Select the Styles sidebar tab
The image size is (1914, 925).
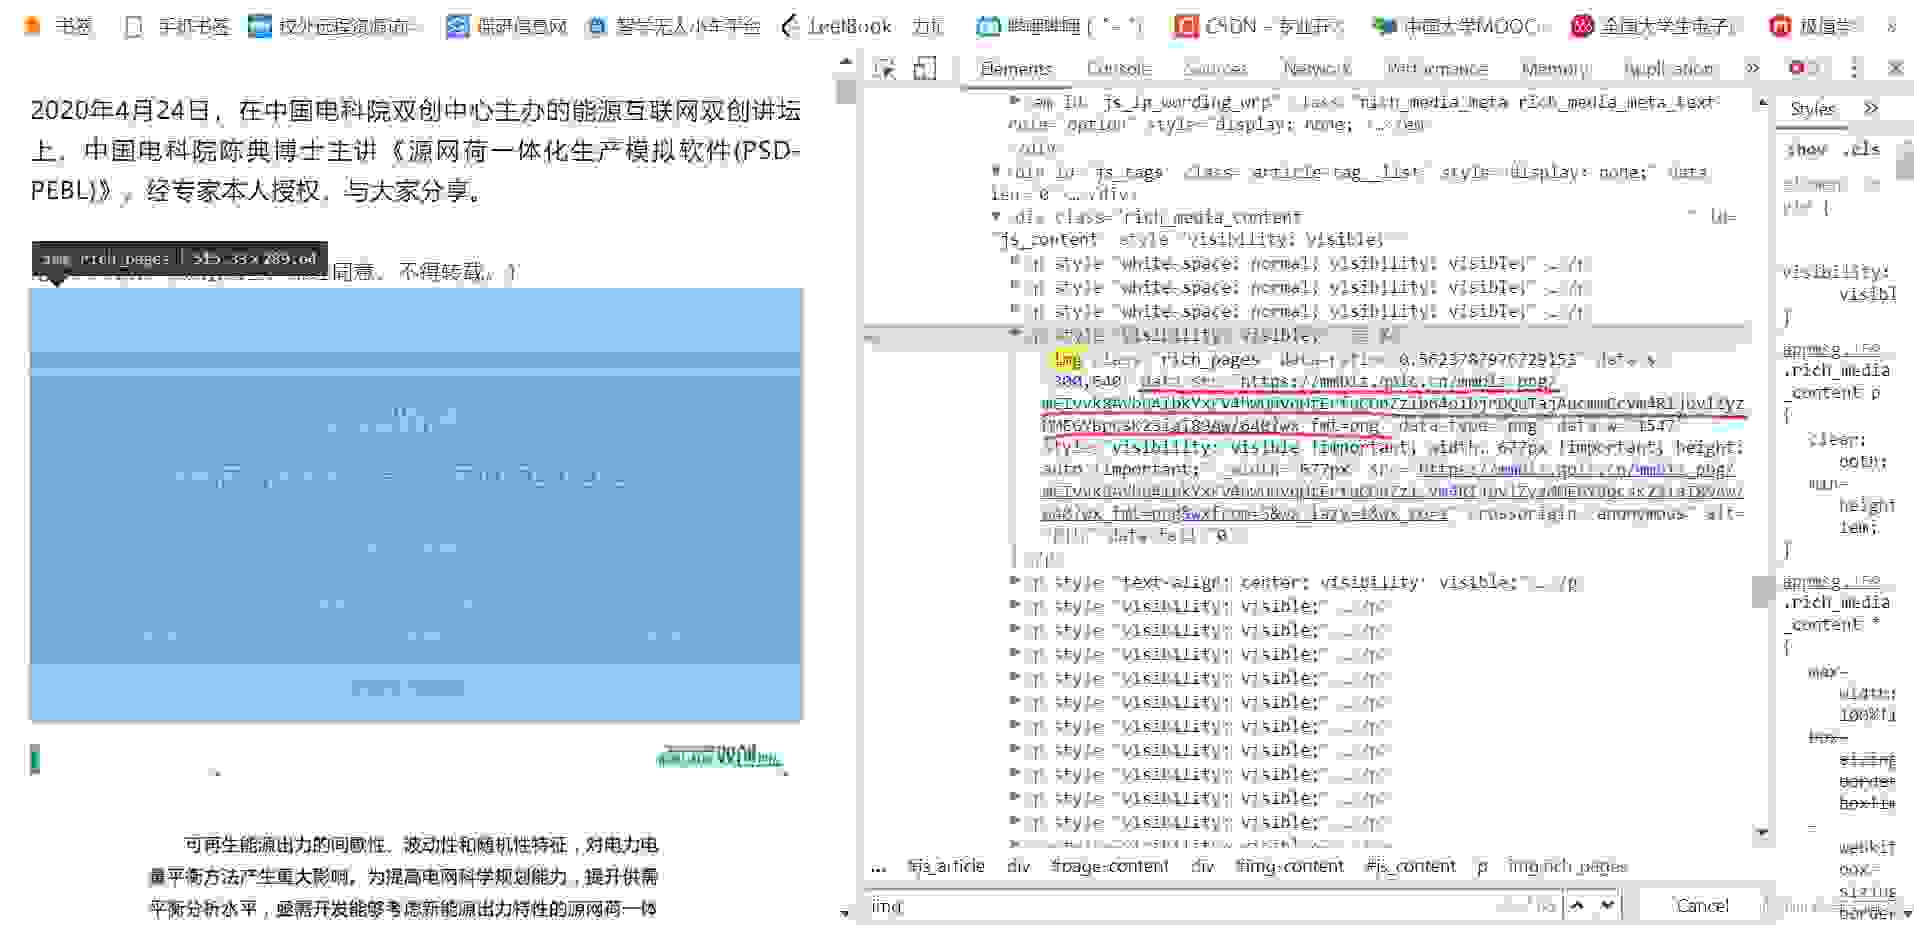pos(1812,108)
